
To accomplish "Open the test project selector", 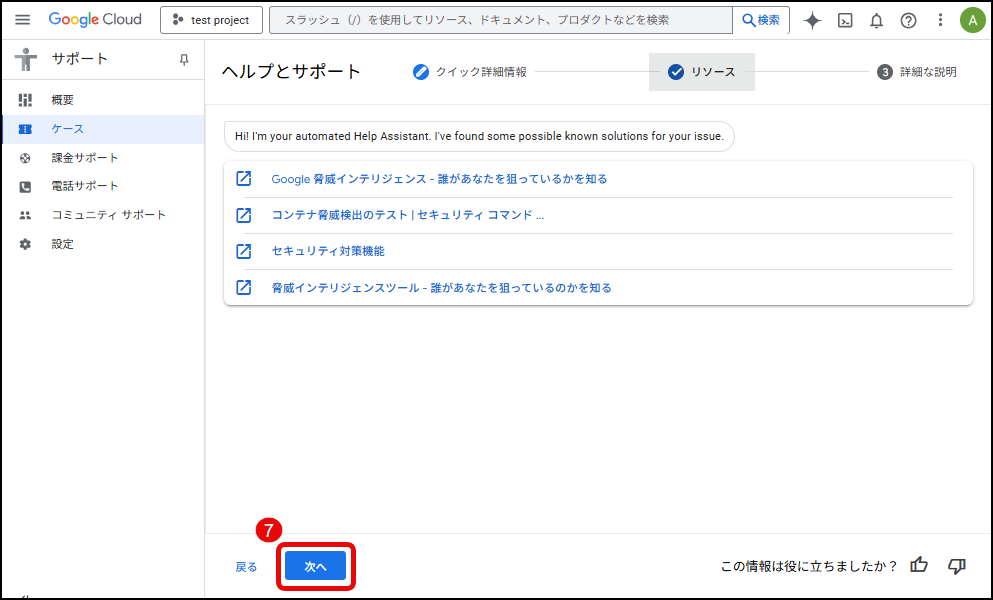I will click(211, 20).
